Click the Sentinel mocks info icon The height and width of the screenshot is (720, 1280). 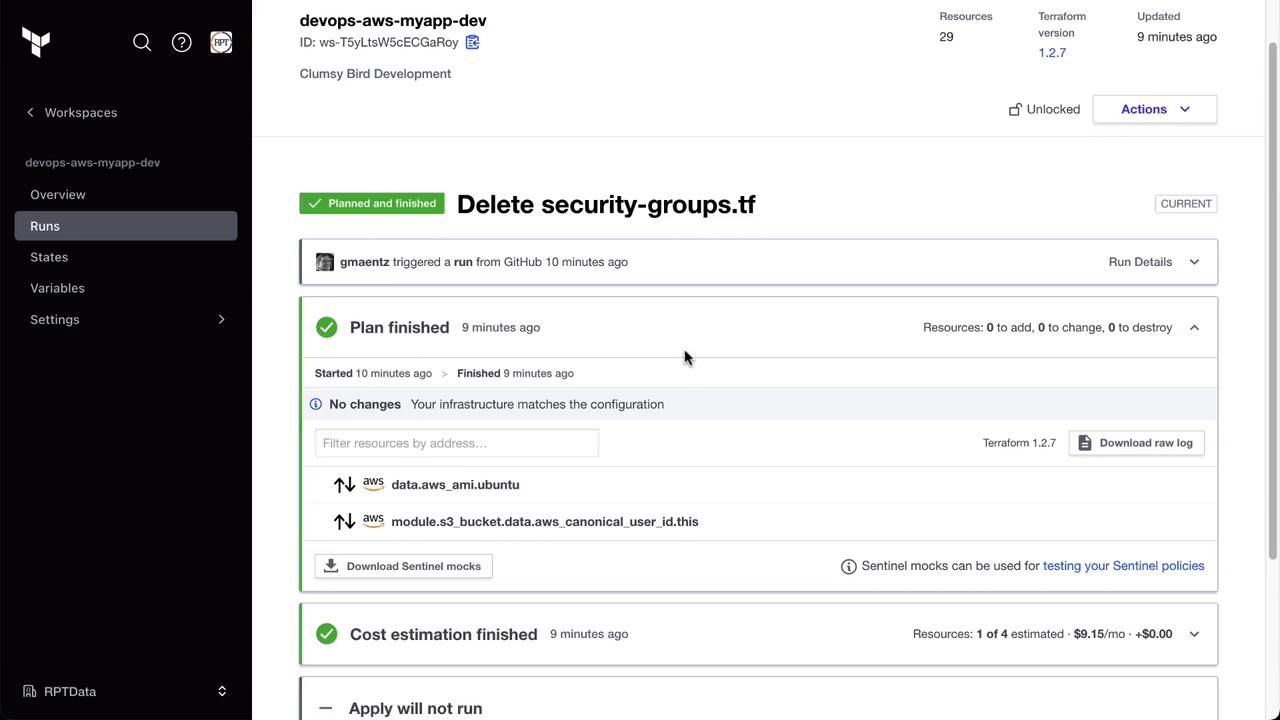(x=849, y=567)
